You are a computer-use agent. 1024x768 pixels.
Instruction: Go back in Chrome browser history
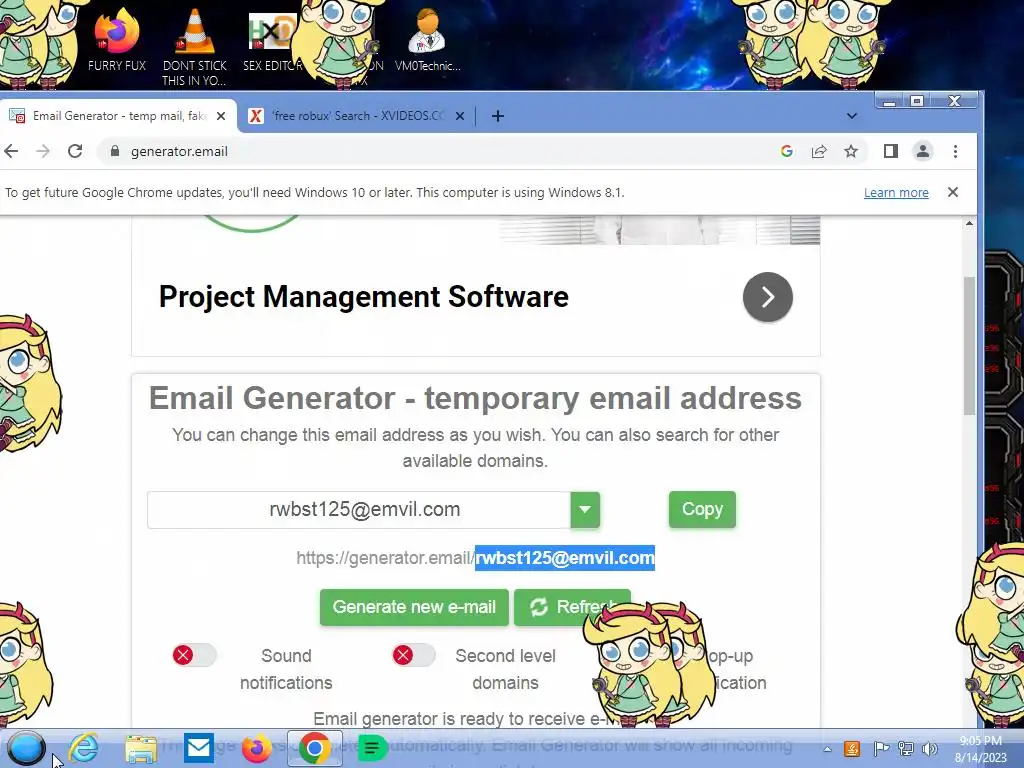coord(11,152)
